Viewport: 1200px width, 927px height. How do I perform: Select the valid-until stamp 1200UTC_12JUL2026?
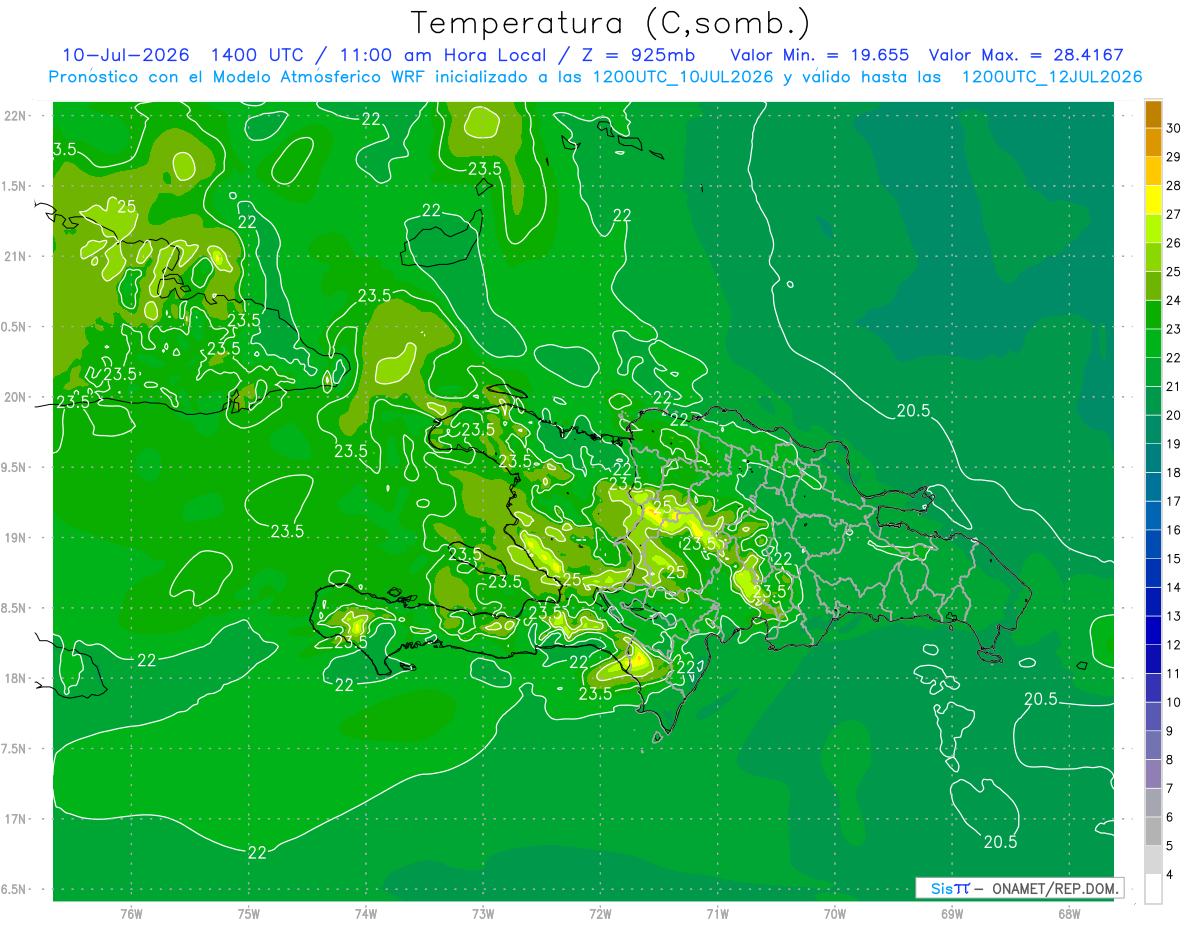point(1051,77)
